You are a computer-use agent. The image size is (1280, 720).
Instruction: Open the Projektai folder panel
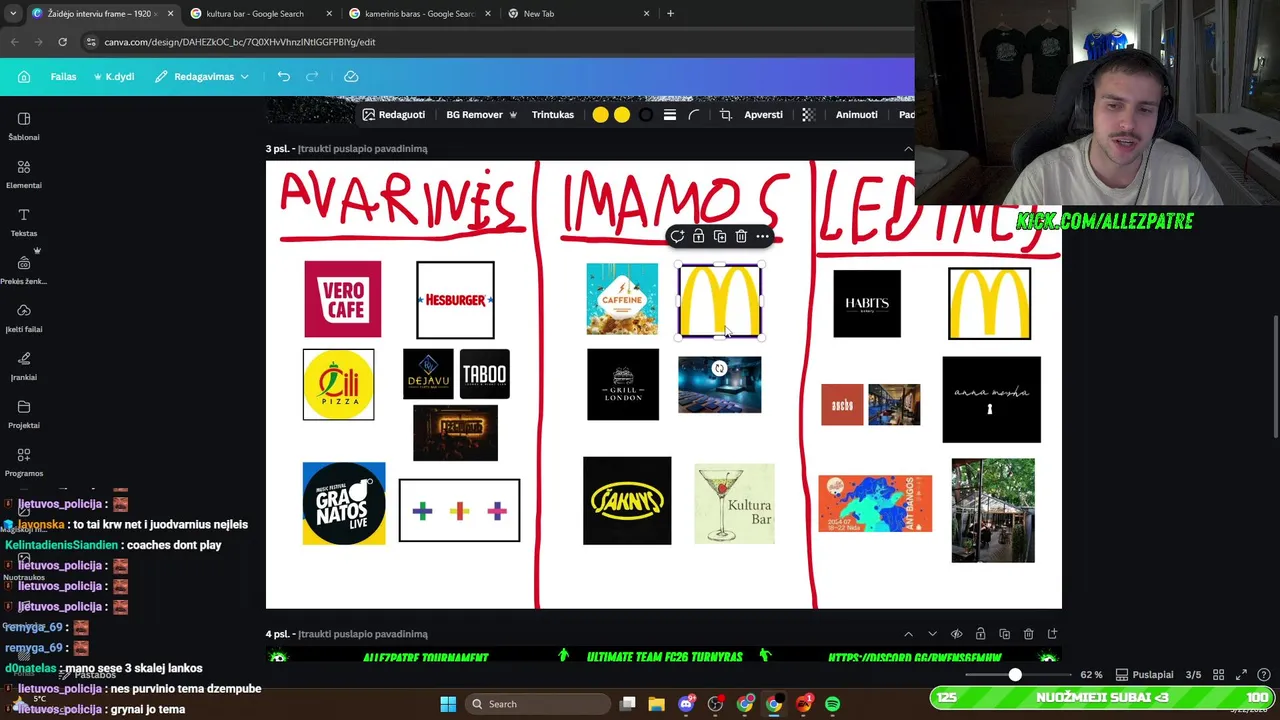(x=24, y=414)
